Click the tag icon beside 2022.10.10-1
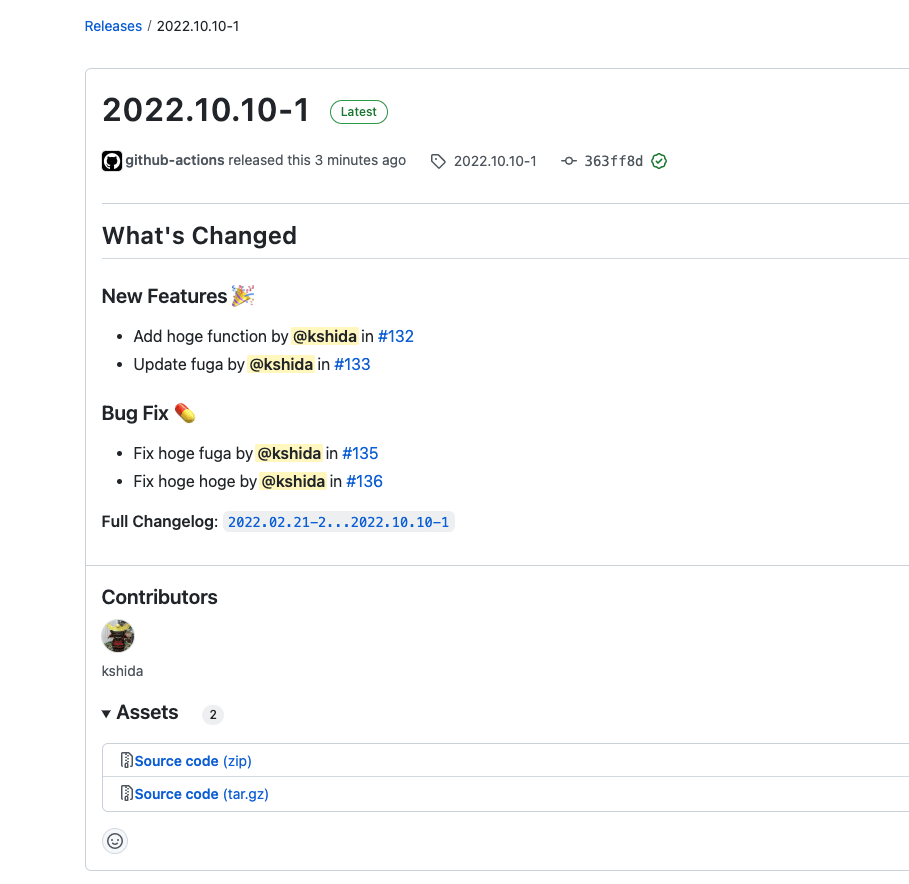Image resolution: width=909 pixels, height=884 pixels. pyautogui.click(x=438, y=161)
